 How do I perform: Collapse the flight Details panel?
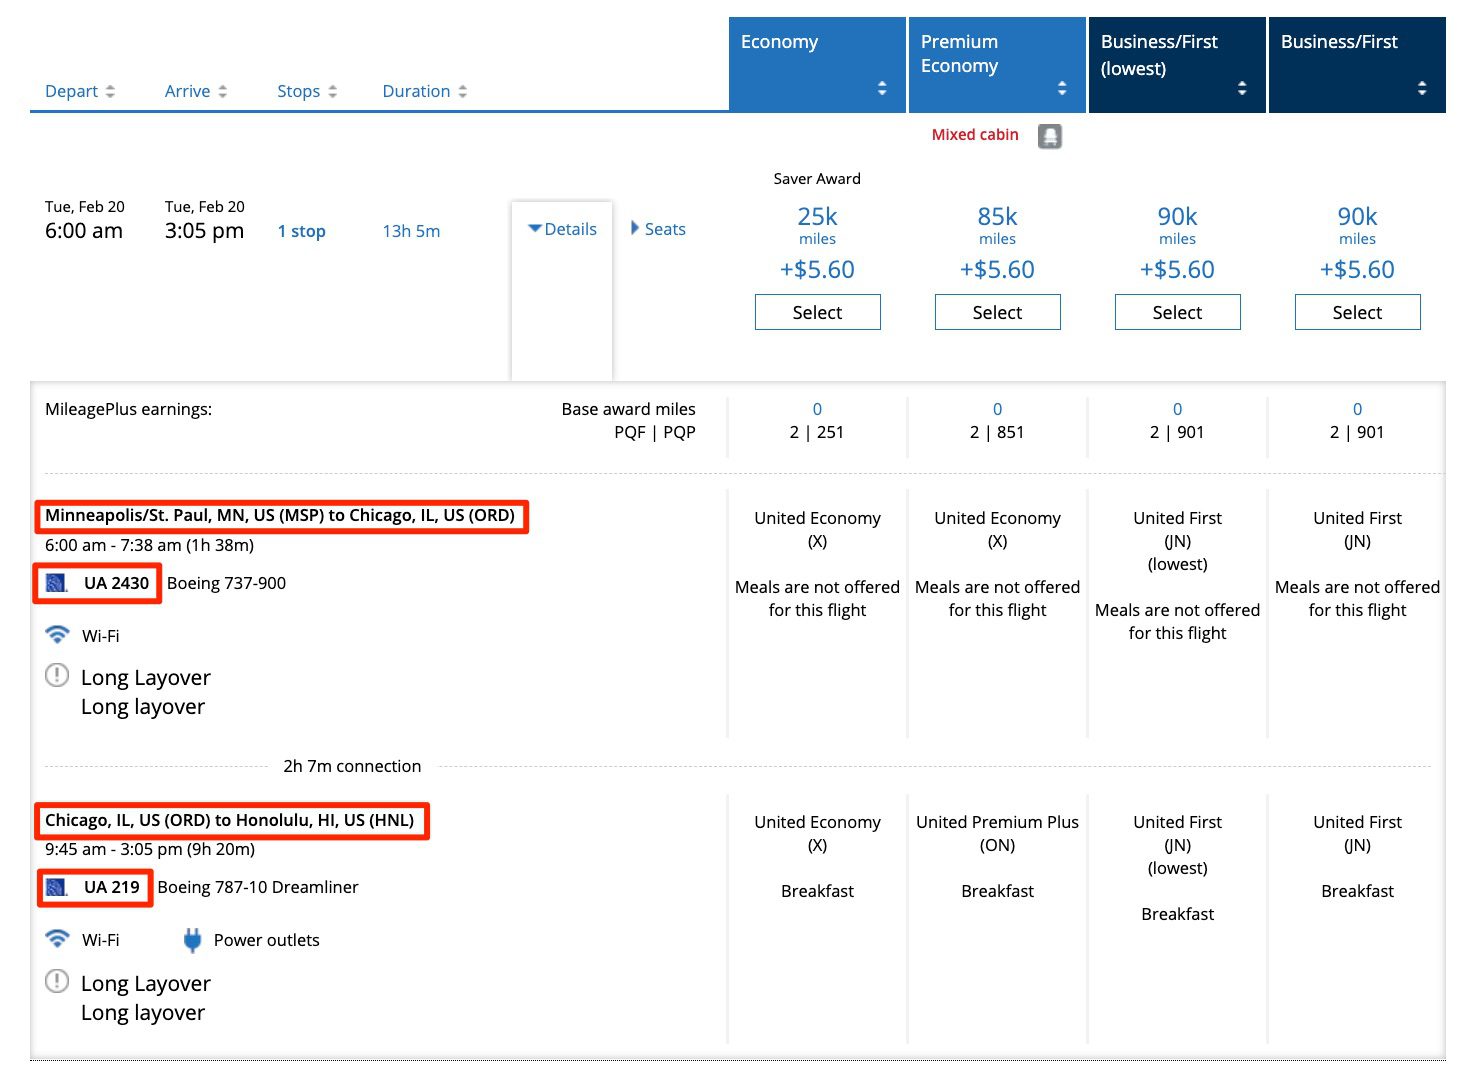click(x=562, y=229)
